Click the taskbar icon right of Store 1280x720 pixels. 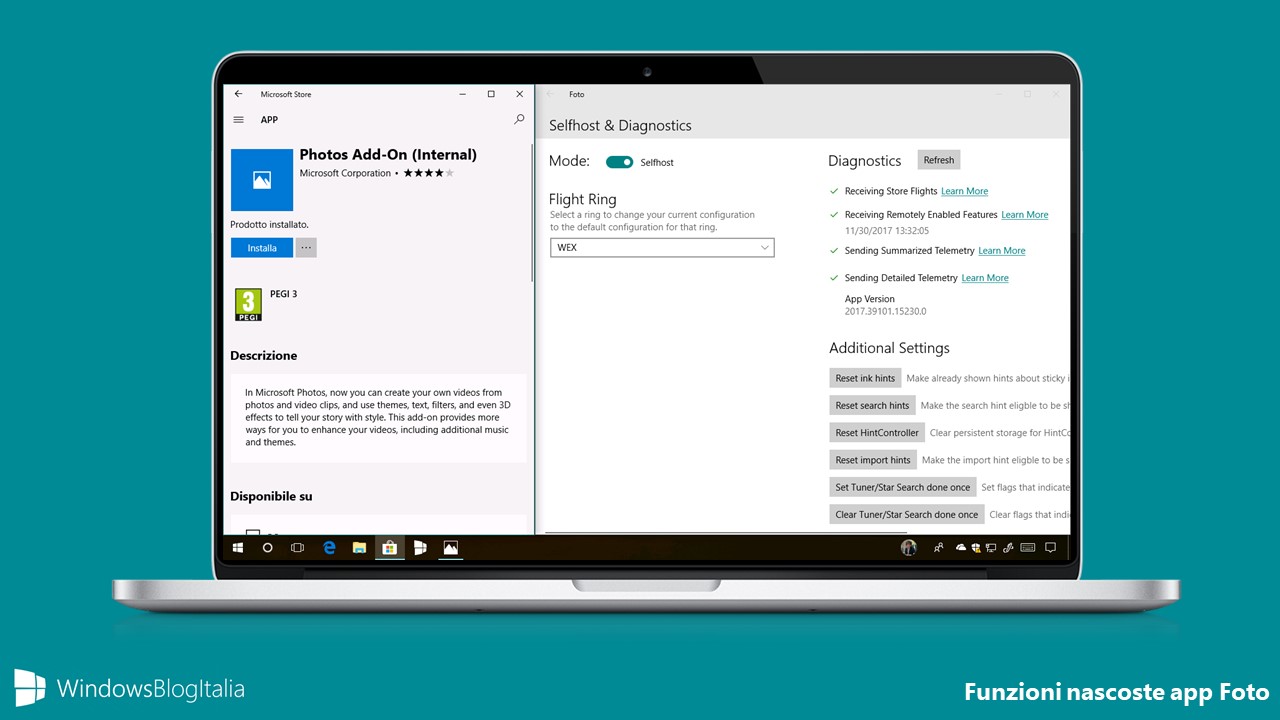[x=420, y=548]
